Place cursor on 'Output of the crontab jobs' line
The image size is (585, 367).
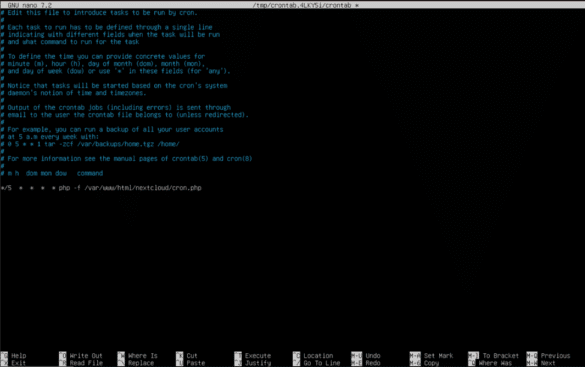[x=116, y=107]
